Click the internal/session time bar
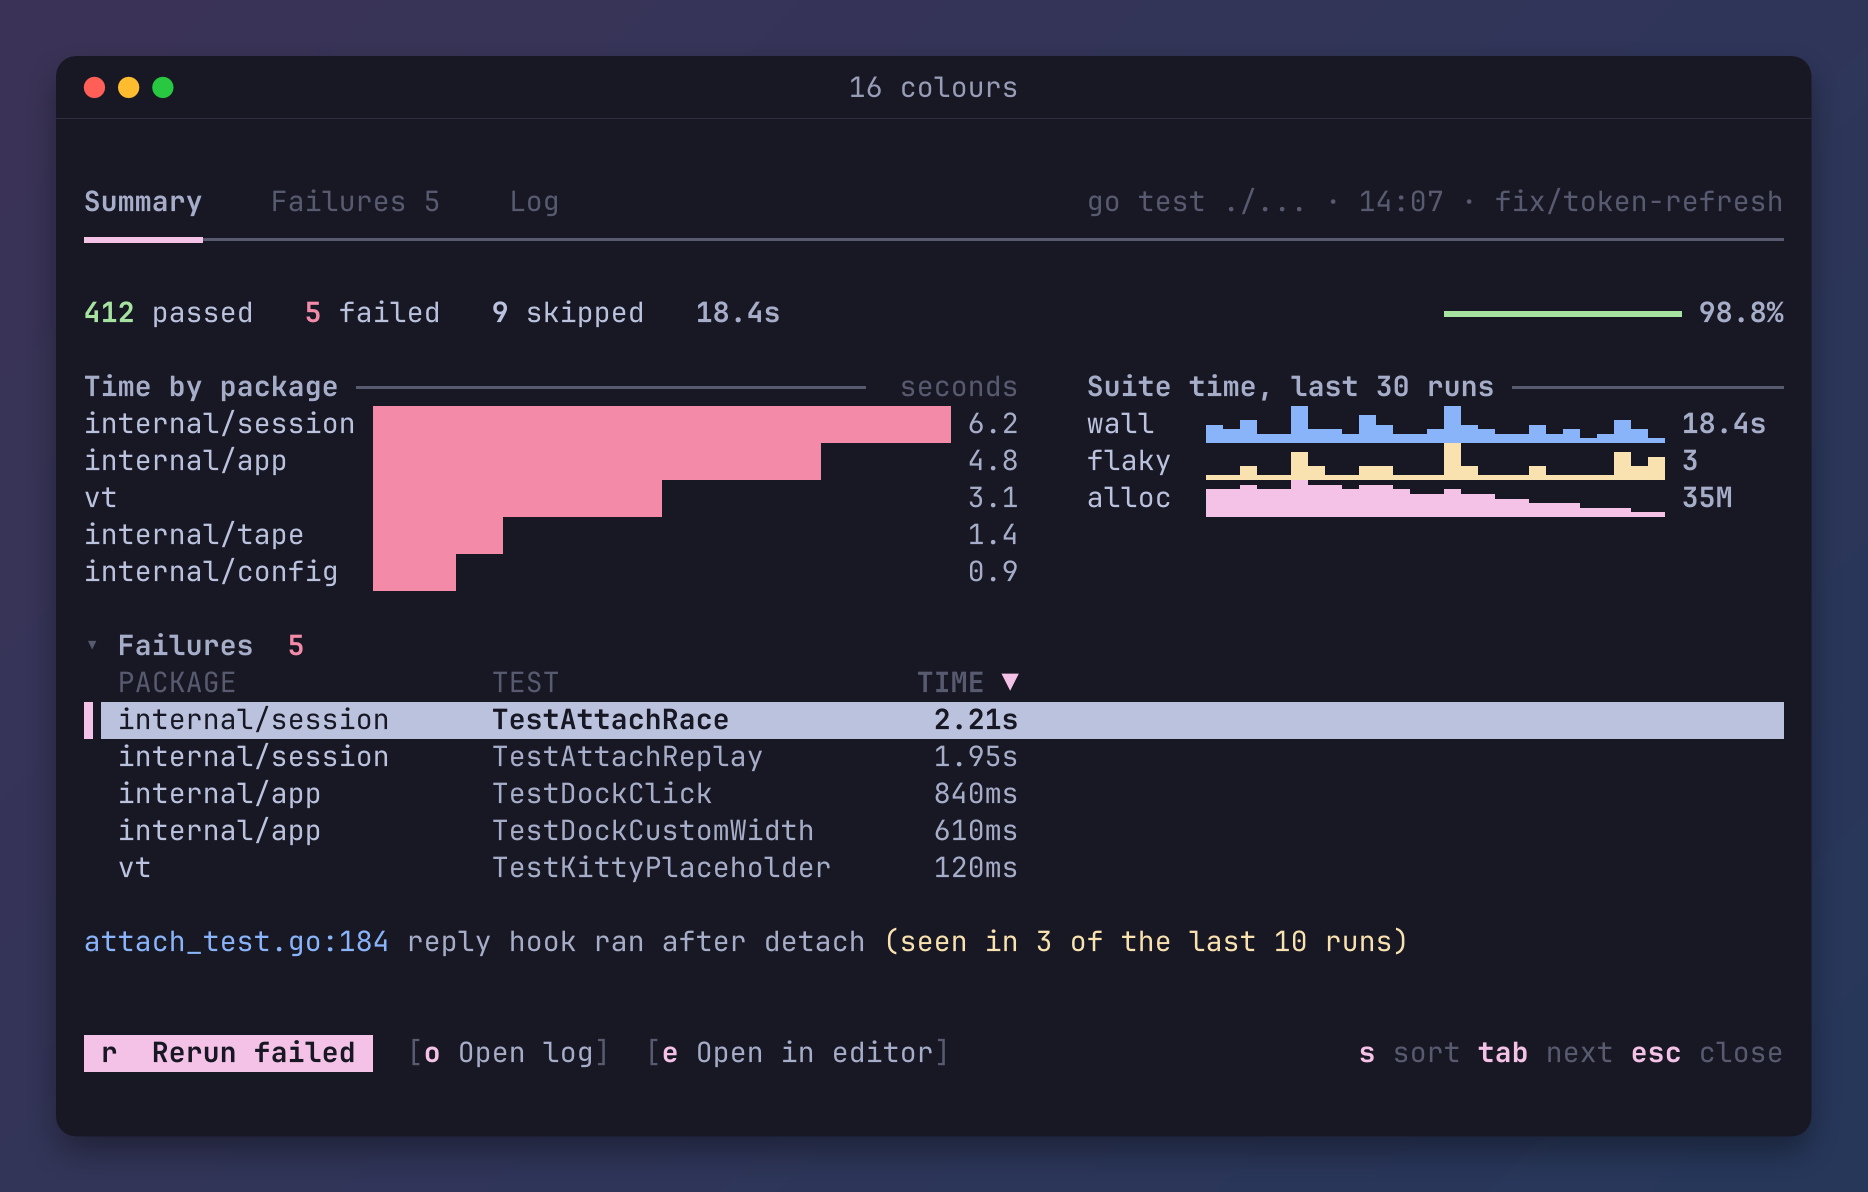 click(x=662, y=424)
